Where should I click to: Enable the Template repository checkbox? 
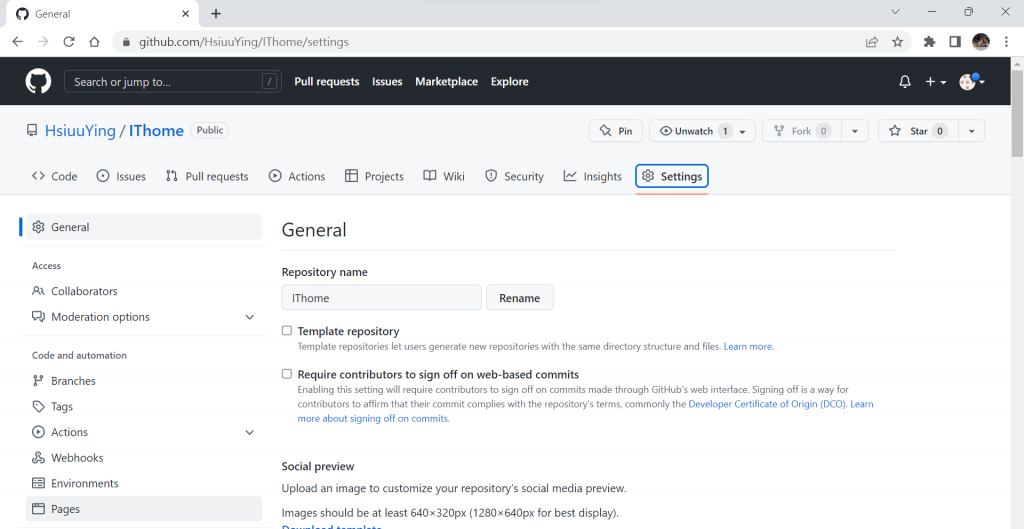click(287, 331)
